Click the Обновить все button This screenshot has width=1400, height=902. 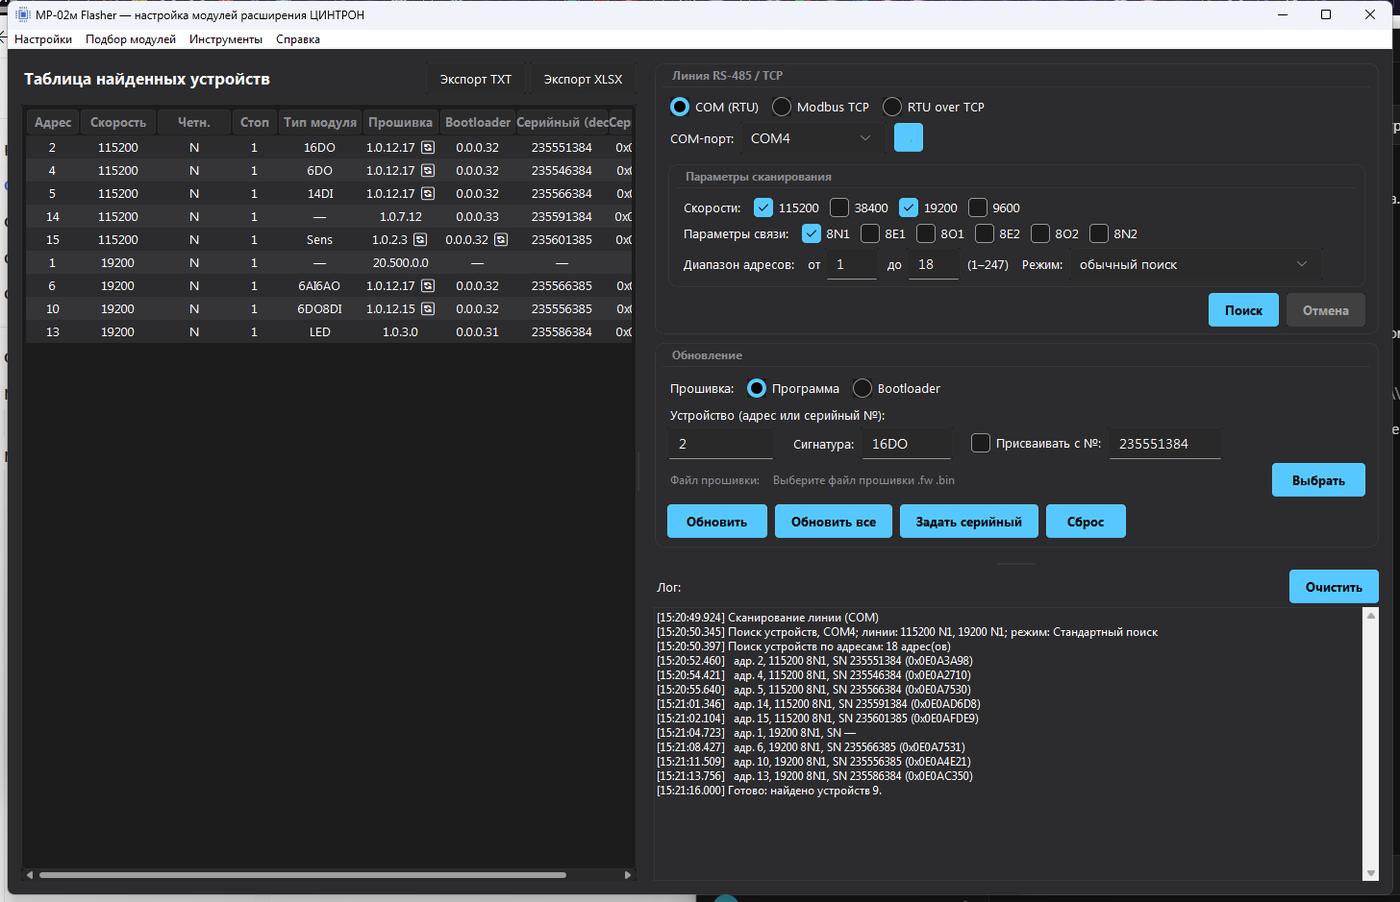(x=833, y=521)
